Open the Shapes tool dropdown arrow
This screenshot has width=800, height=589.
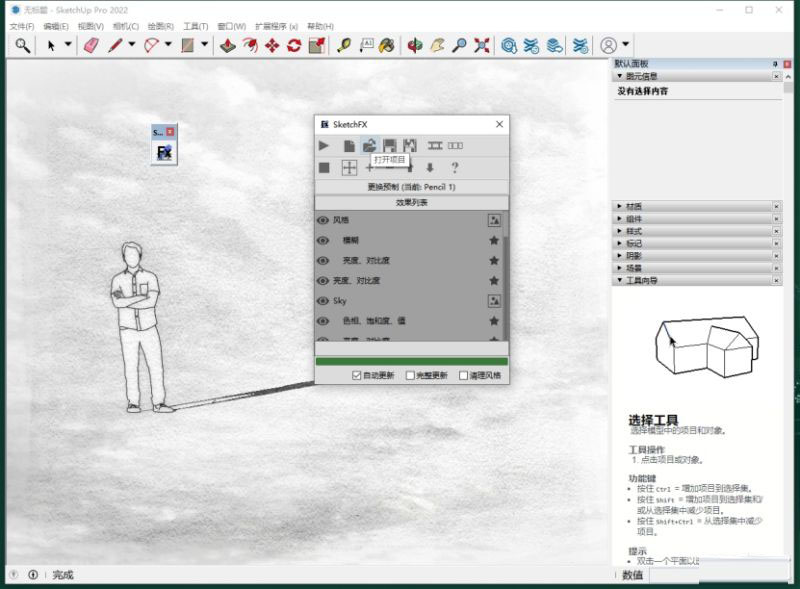[204, 45]
